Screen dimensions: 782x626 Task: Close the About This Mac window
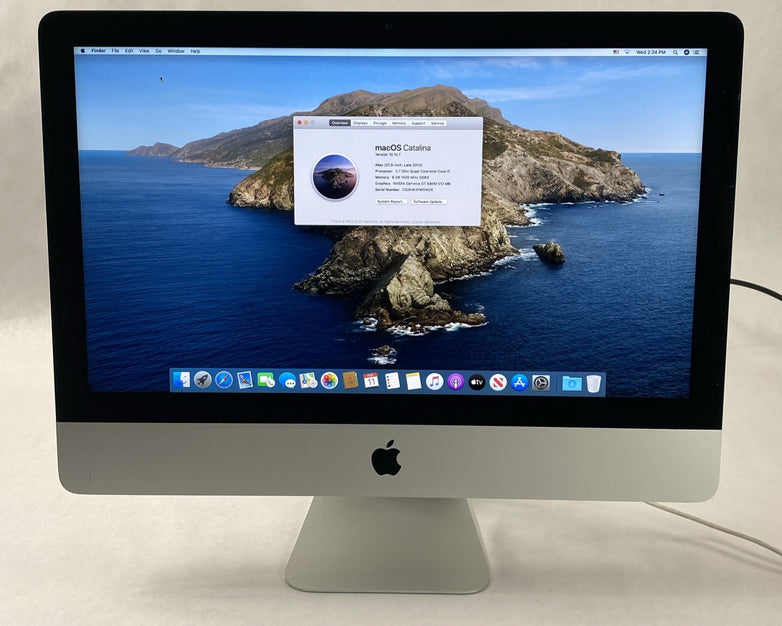(x=299, y=122)
